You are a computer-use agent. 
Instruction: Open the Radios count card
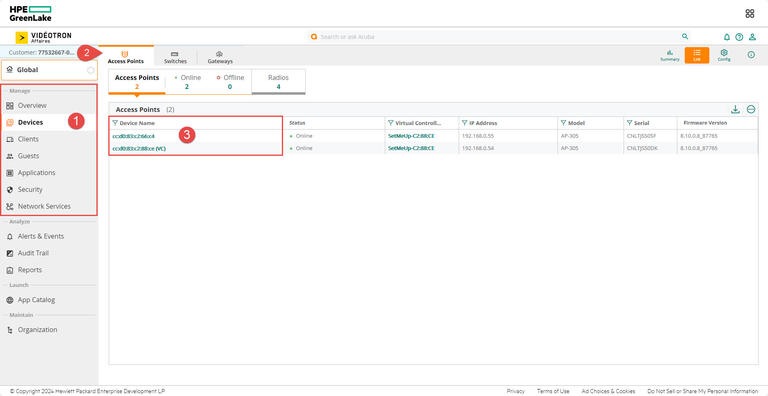tap(278, 81)
